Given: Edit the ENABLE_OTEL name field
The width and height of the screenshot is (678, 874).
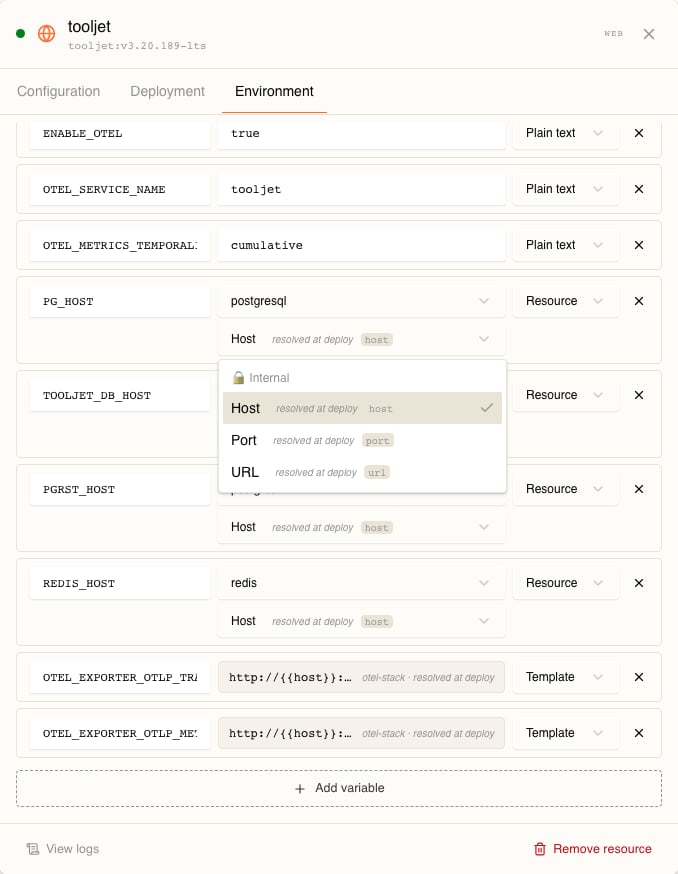Looking at the screenshot, I should 120,133.
